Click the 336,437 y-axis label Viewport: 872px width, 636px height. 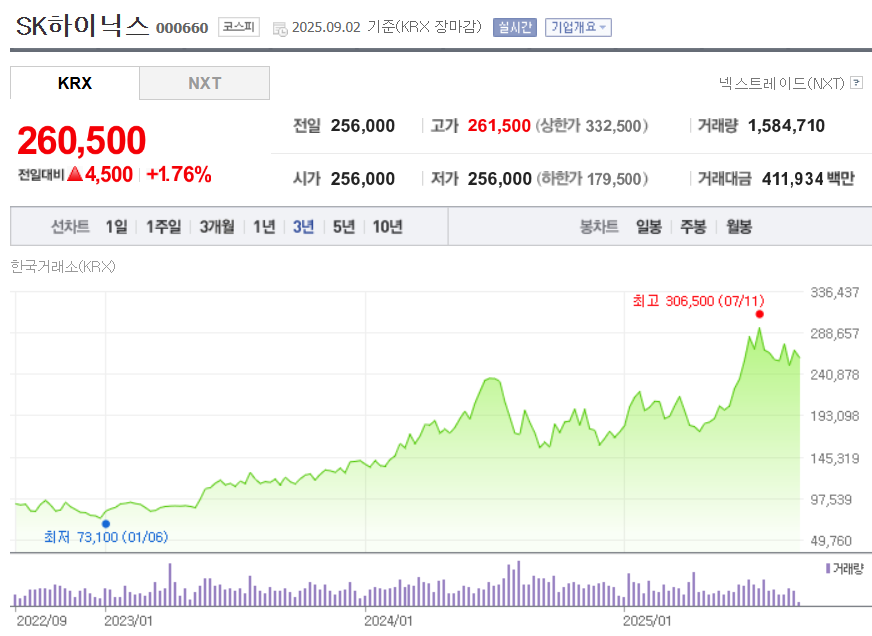point(835,292)
